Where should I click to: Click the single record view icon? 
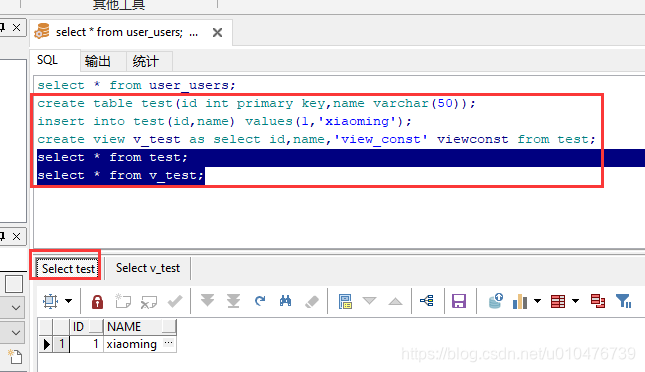[x=345, y=301]
